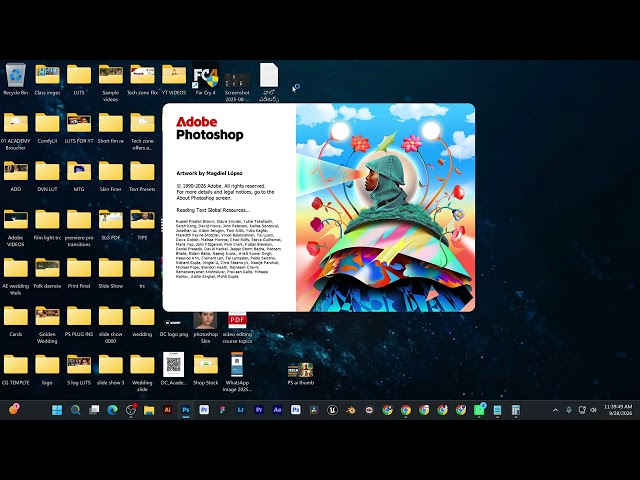Screen dimensions: 640x480
Task: Select the ComfyUI folder
Action: tap(47, 129)
